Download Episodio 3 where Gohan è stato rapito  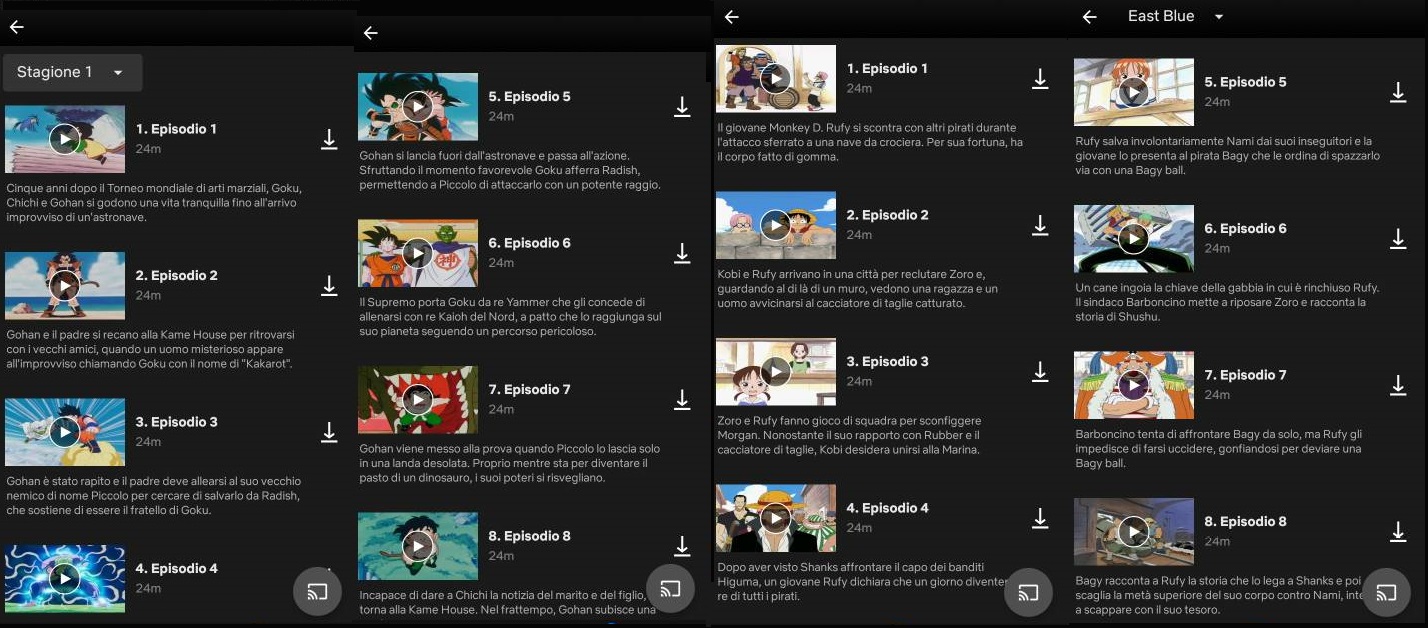click(329, 432)
